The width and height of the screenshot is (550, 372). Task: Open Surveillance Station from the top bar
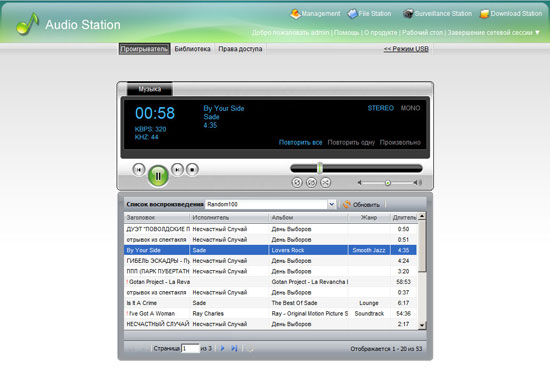tap(437, 14)
